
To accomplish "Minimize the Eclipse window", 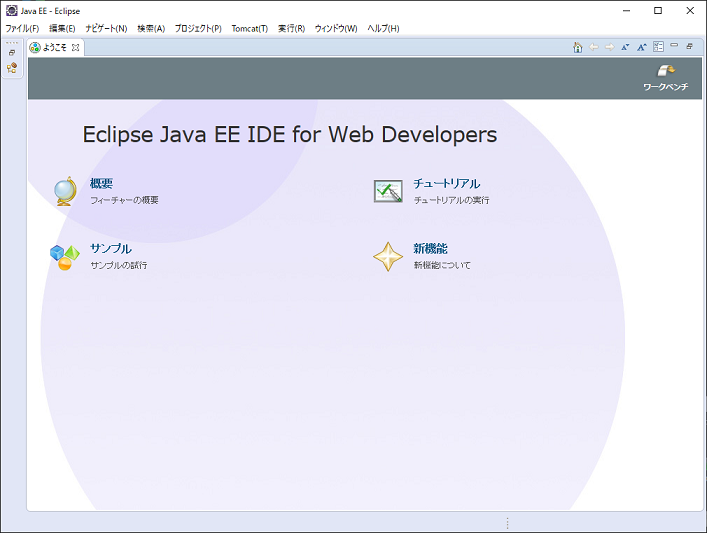I will click(x=626, y=10).
